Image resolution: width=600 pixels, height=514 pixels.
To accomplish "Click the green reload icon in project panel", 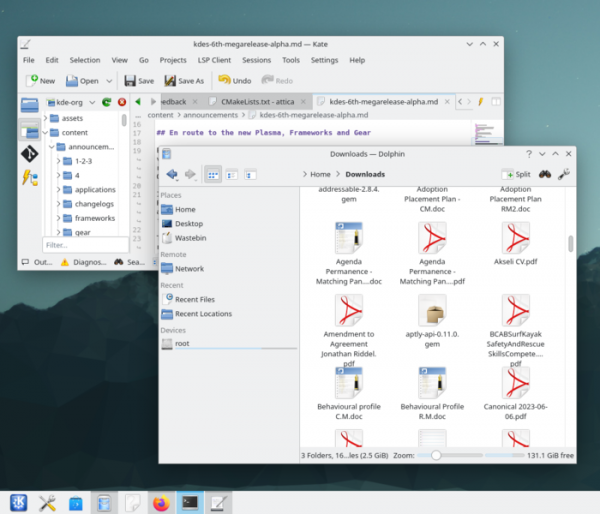I will click(x=106, y=102).
